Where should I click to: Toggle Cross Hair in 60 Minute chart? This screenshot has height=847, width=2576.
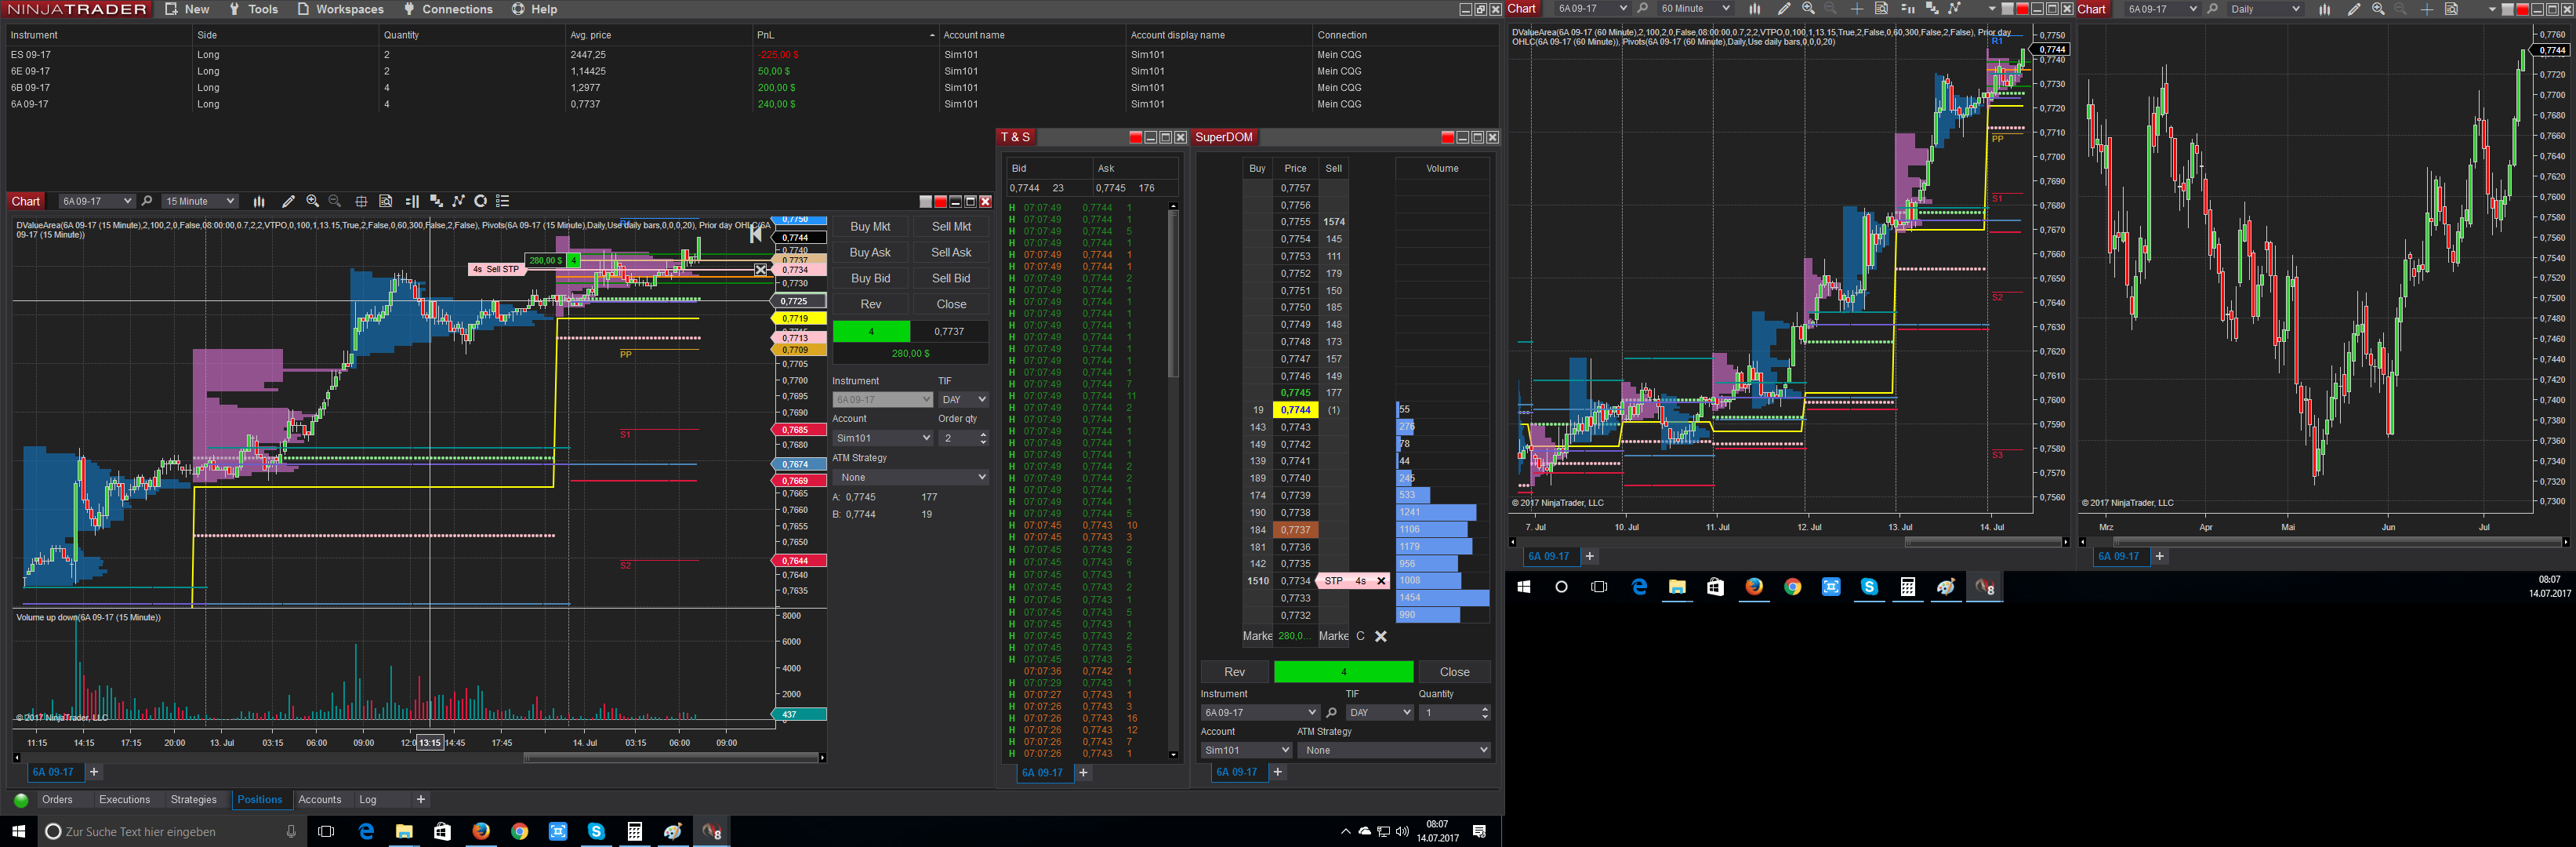coord(1857,9)
